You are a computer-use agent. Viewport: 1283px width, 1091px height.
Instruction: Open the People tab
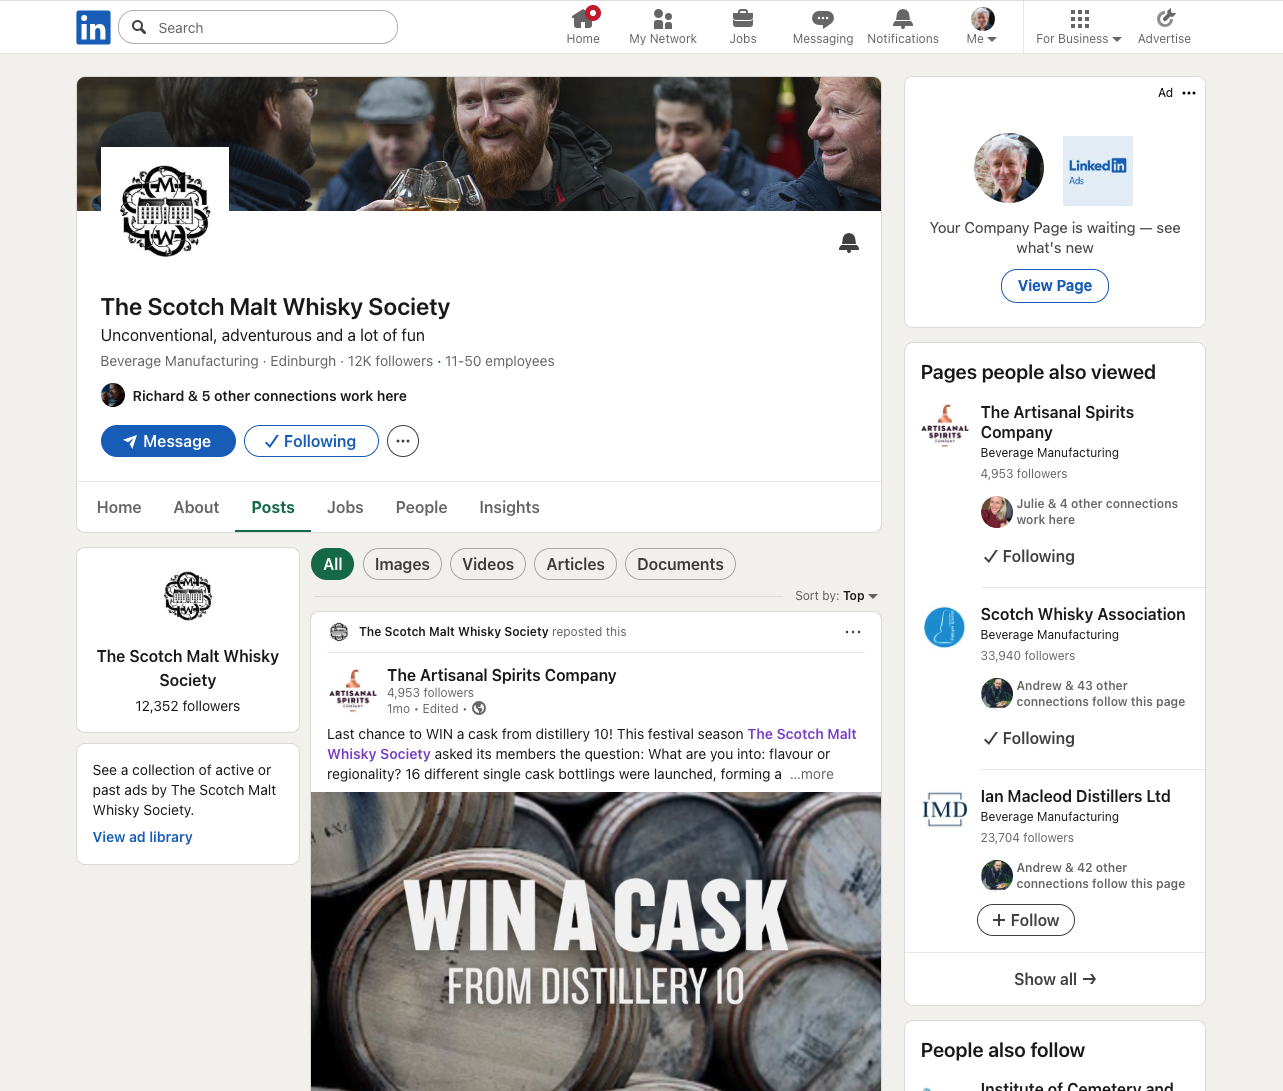point(421,507)
